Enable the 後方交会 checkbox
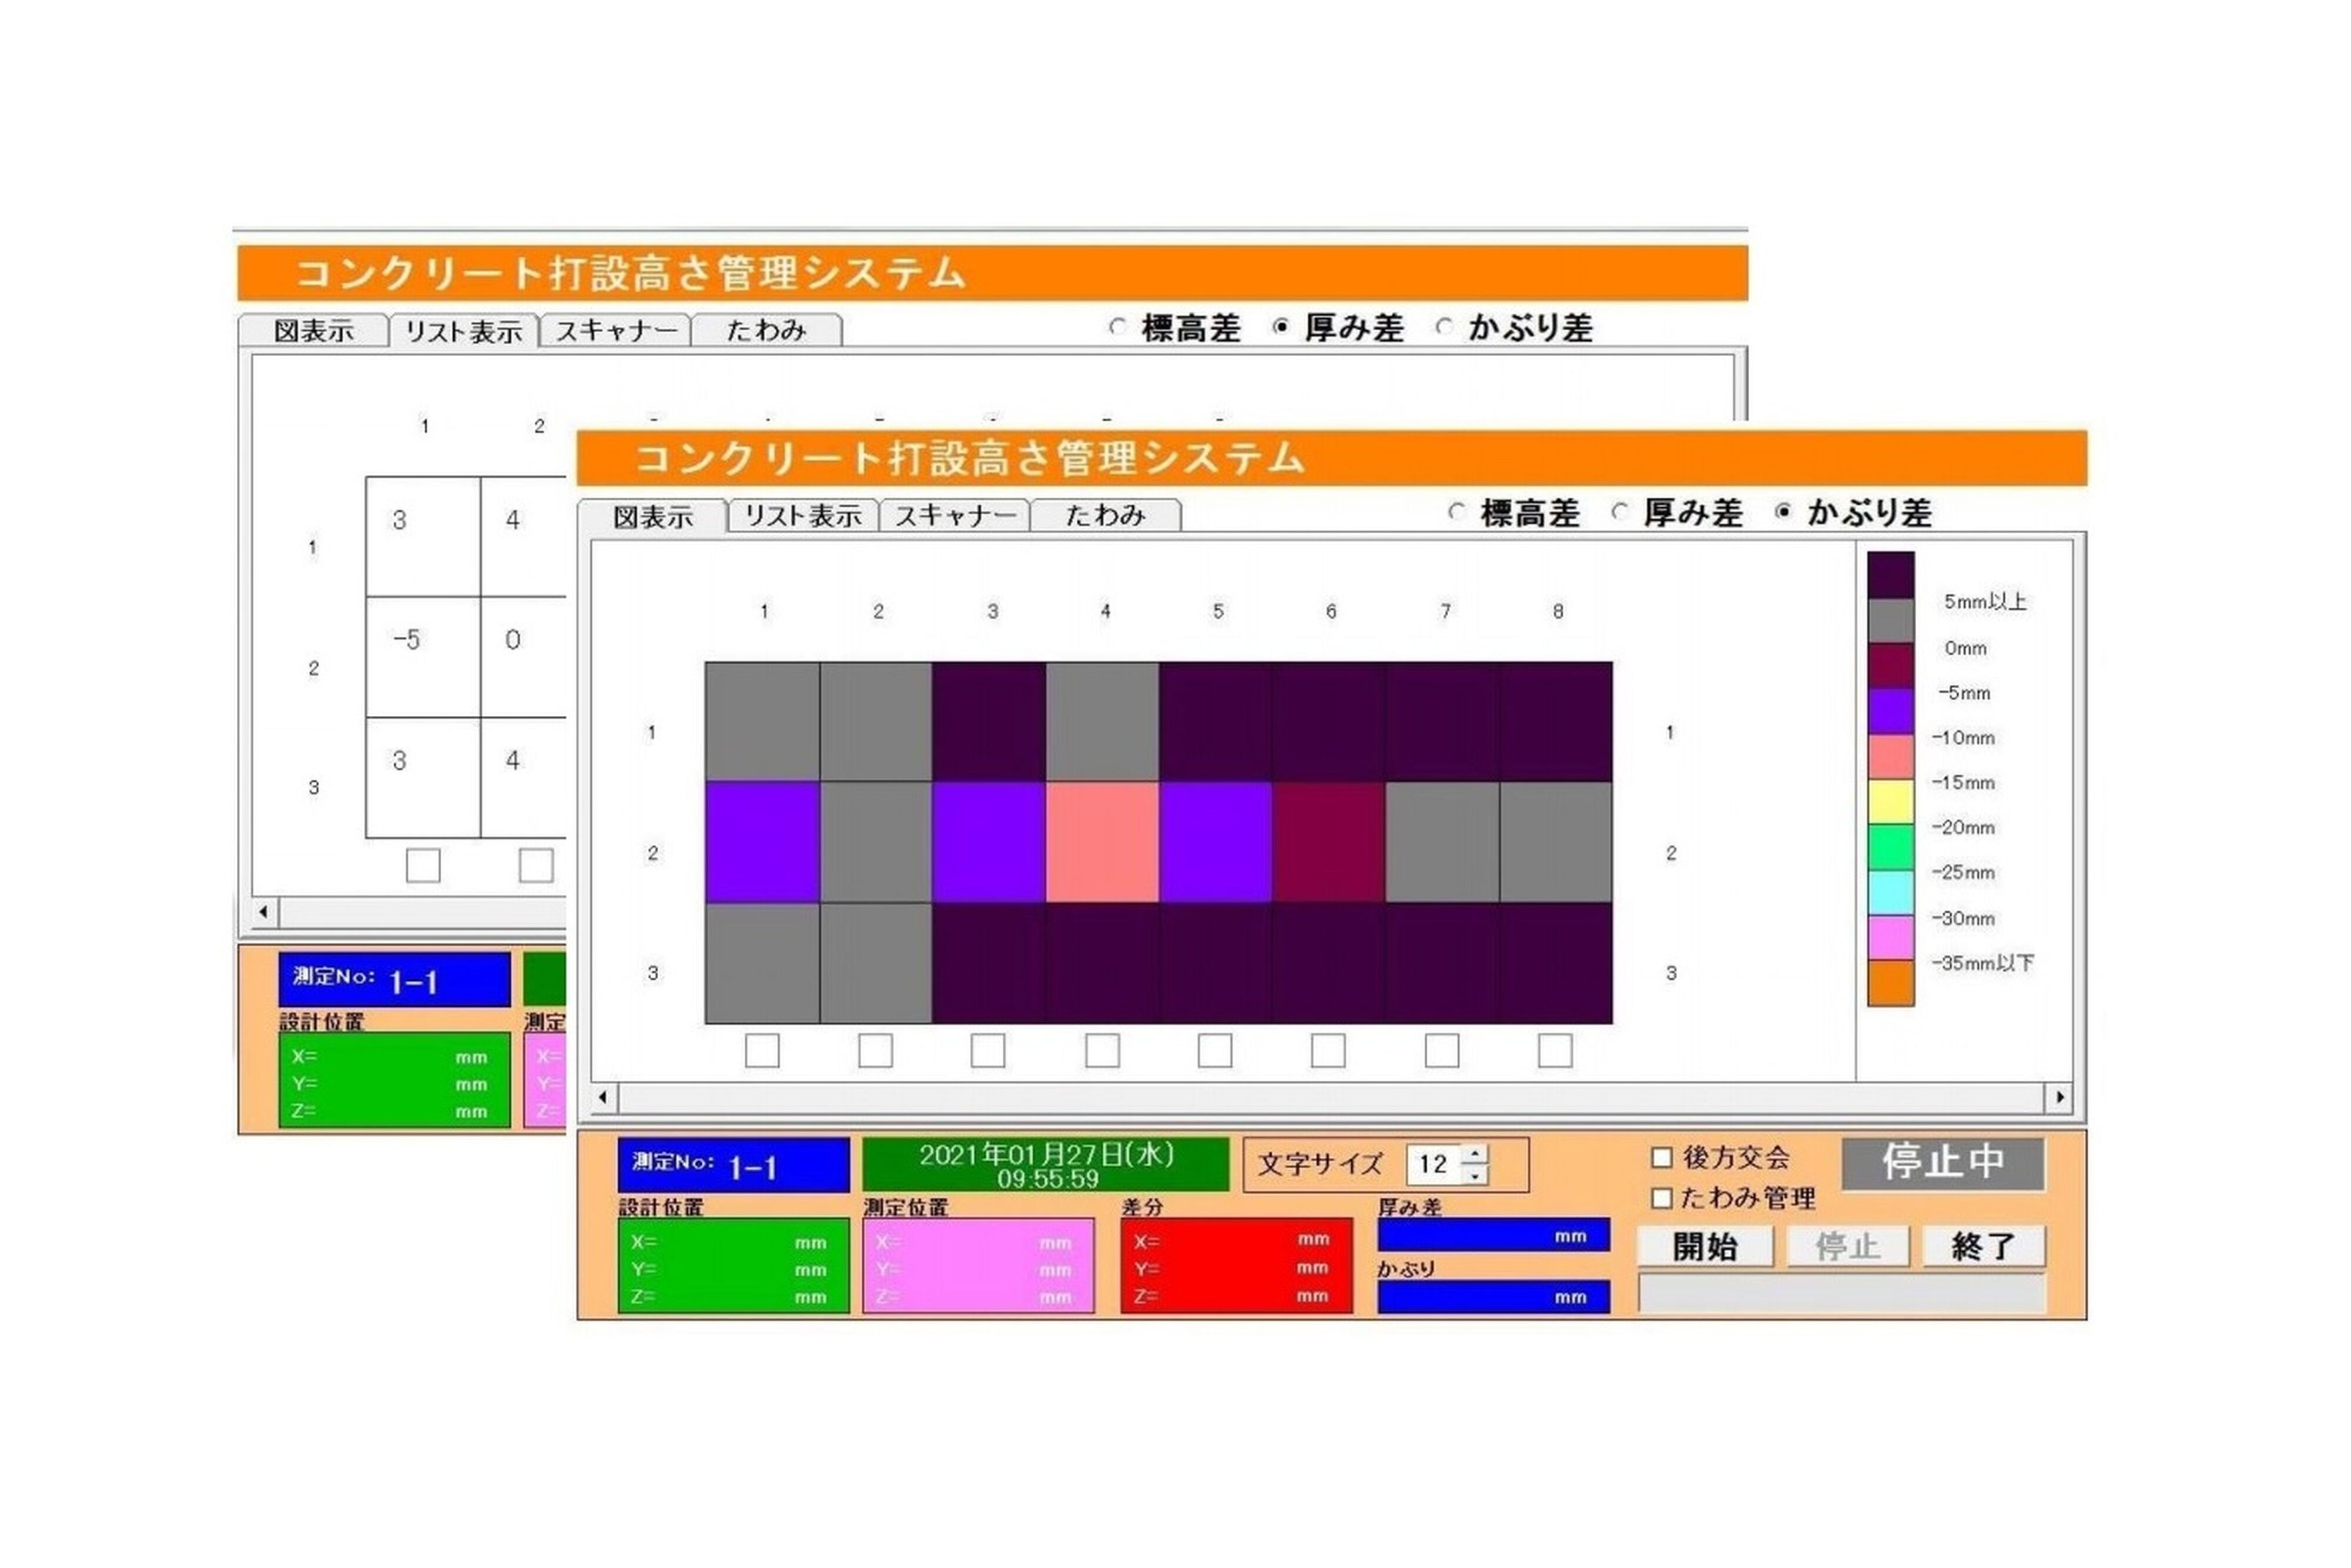2351x1568 pixels. pos(1662,1158)
